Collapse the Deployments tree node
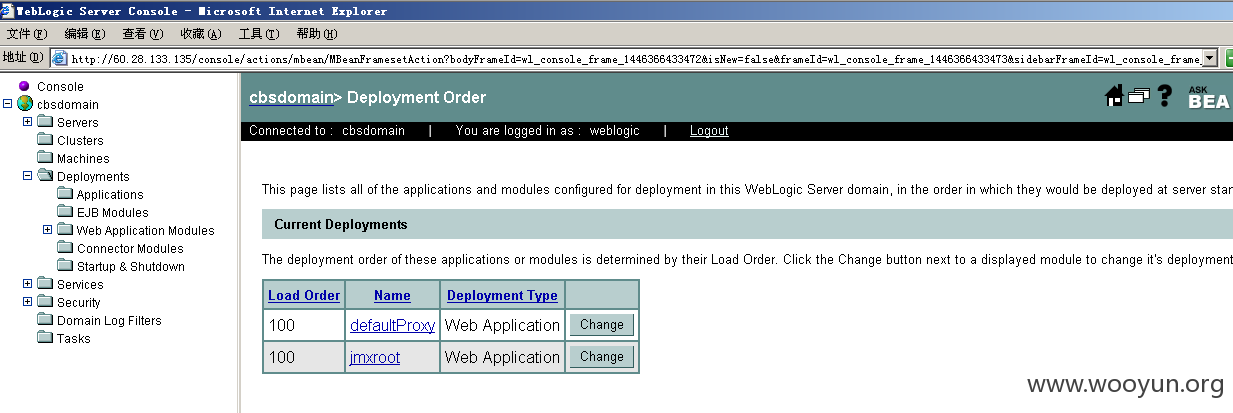Screen dimensions: 1233x413 [x=28, y=176]
